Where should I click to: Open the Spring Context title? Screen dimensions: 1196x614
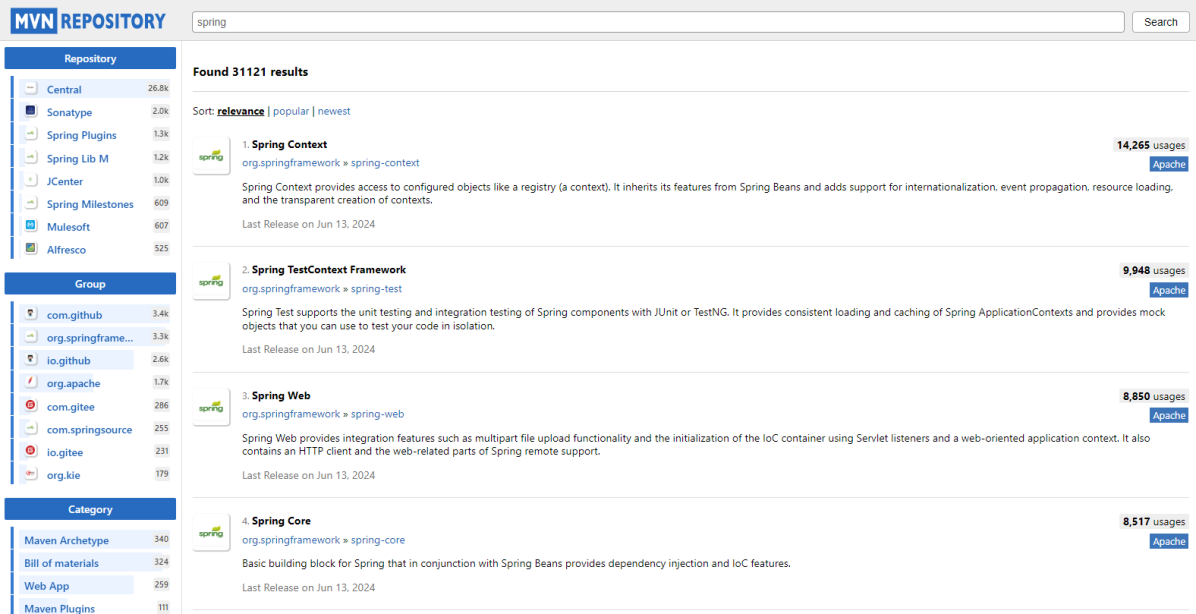289,144
